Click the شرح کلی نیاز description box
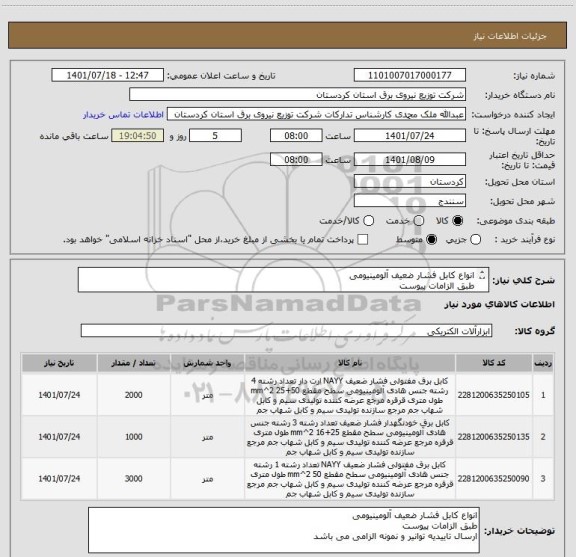The width and height of the screenshot is (576, 557). [x=283, y=280]
